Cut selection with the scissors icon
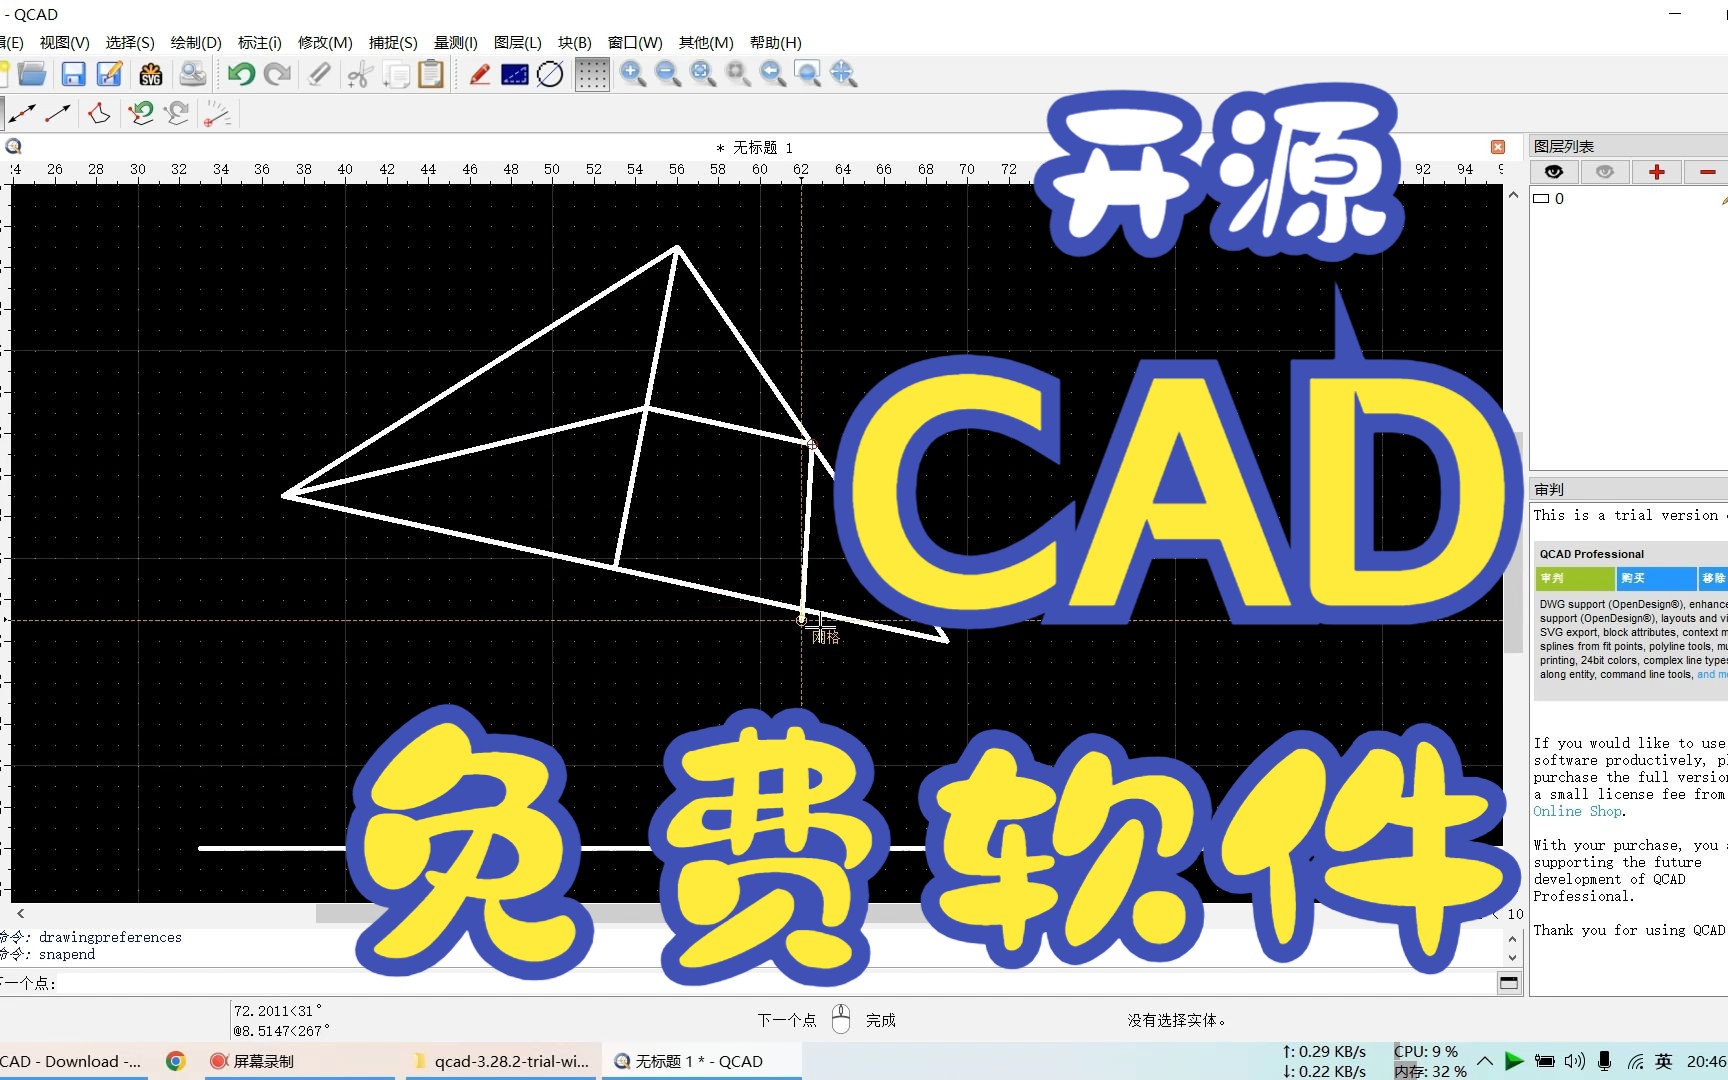Screen dimensions: 1728x1080 pyautogui.click(x=359, y=74)
